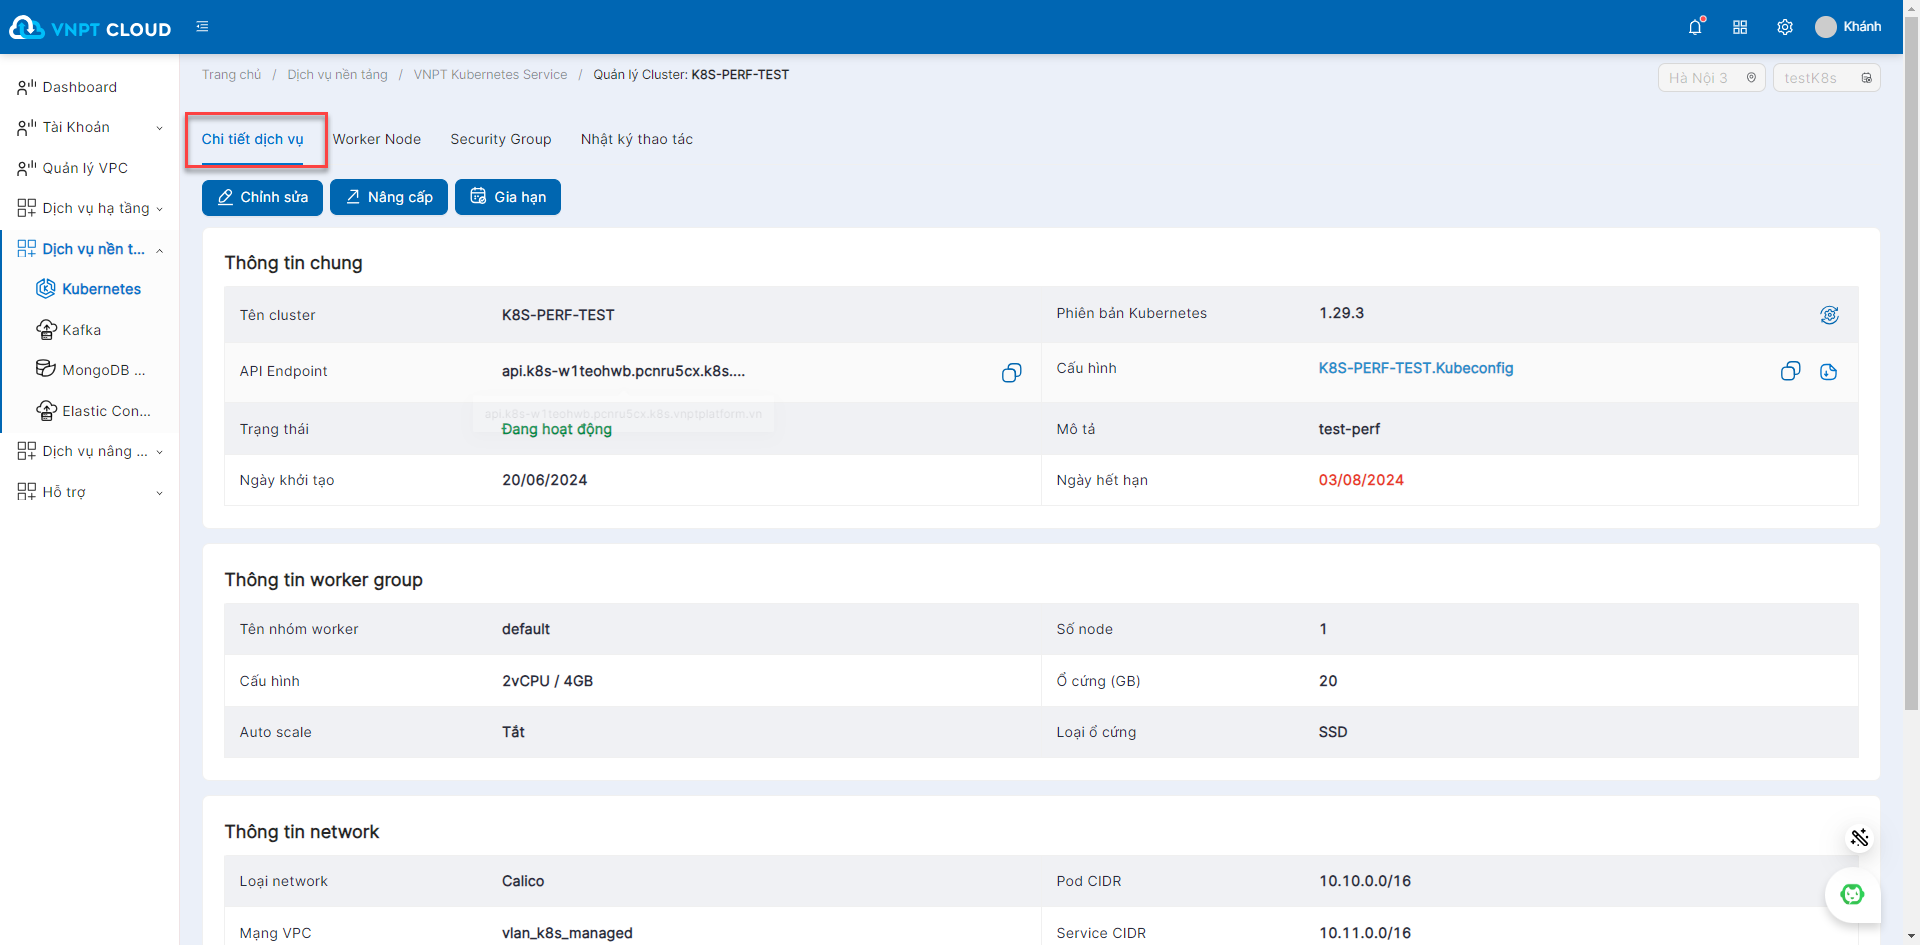Copy the API Endpoint value
The width and height of the screenshot is (1920, 945).
point(1011,372)
